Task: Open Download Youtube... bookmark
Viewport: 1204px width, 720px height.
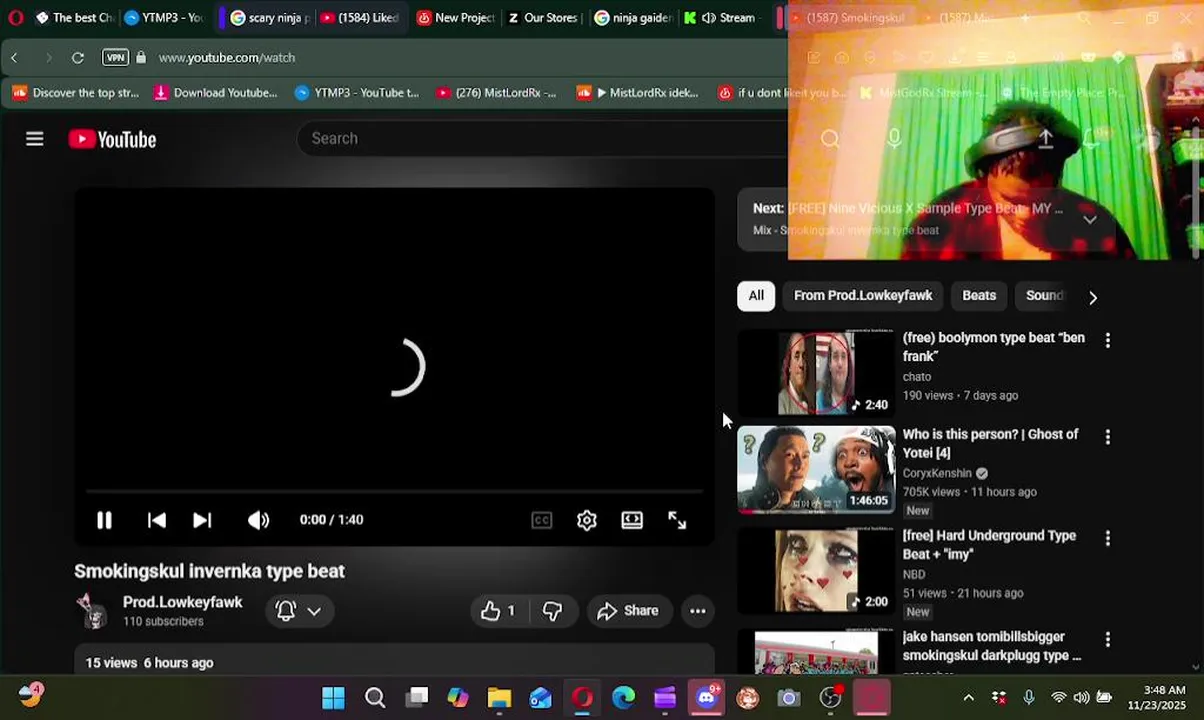Action: [x=215, y=93]
